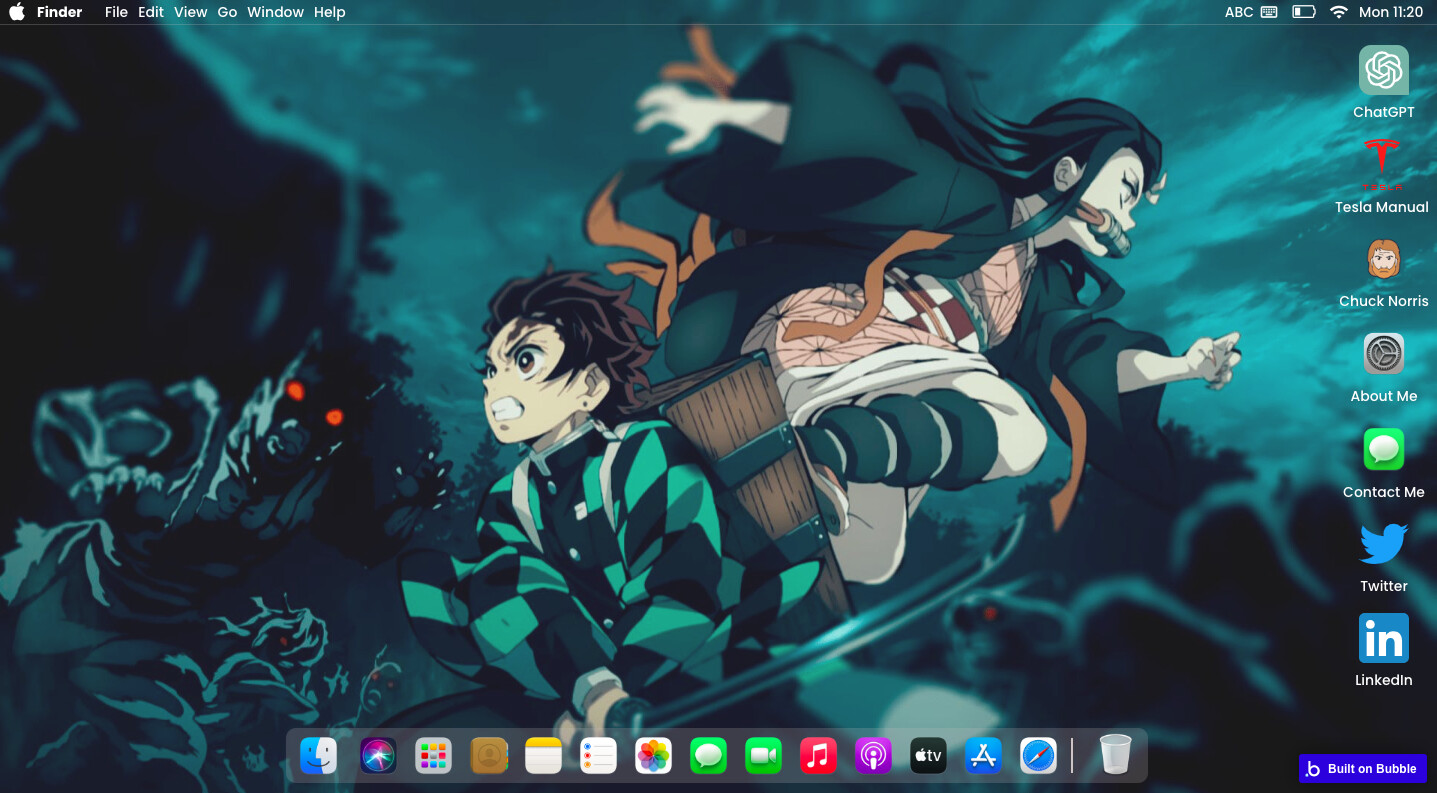Viewport: 1437px width, 793px height.
Task: Open the Help menu
Action: pyautogui.click(x=329, y=12)
